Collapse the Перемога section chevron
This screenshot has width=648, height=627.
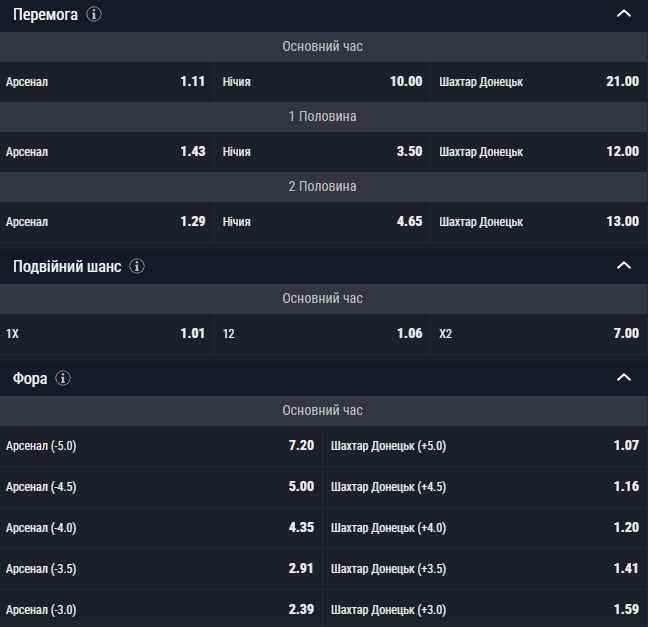(624, 15)
